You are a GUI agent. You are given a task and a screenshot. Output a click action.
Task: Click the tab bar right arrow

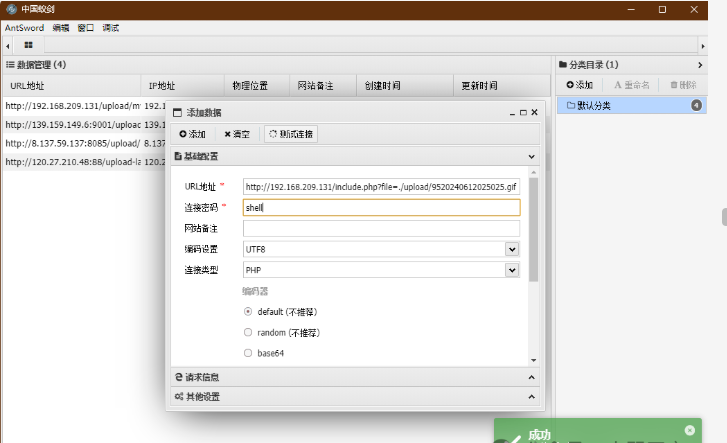(703, 46)
